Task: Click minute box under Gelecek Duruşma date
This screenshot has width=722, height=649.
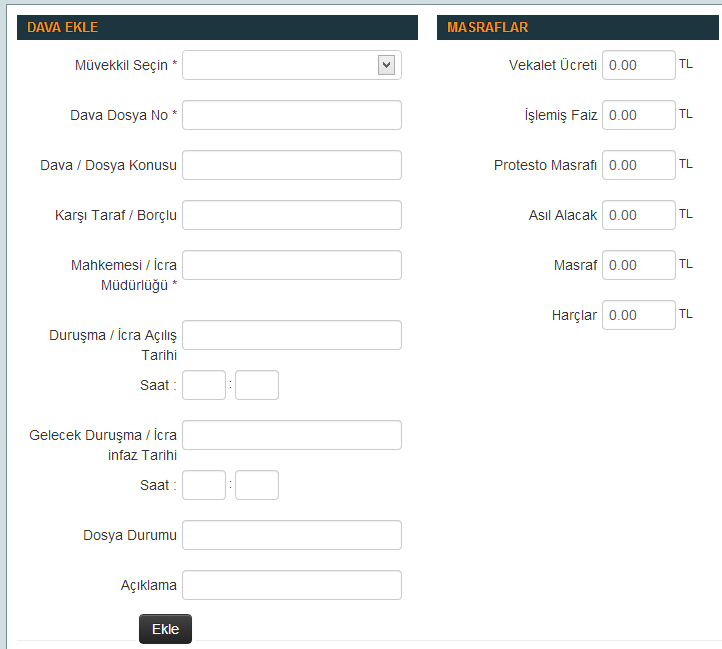Action: [257, 485]
